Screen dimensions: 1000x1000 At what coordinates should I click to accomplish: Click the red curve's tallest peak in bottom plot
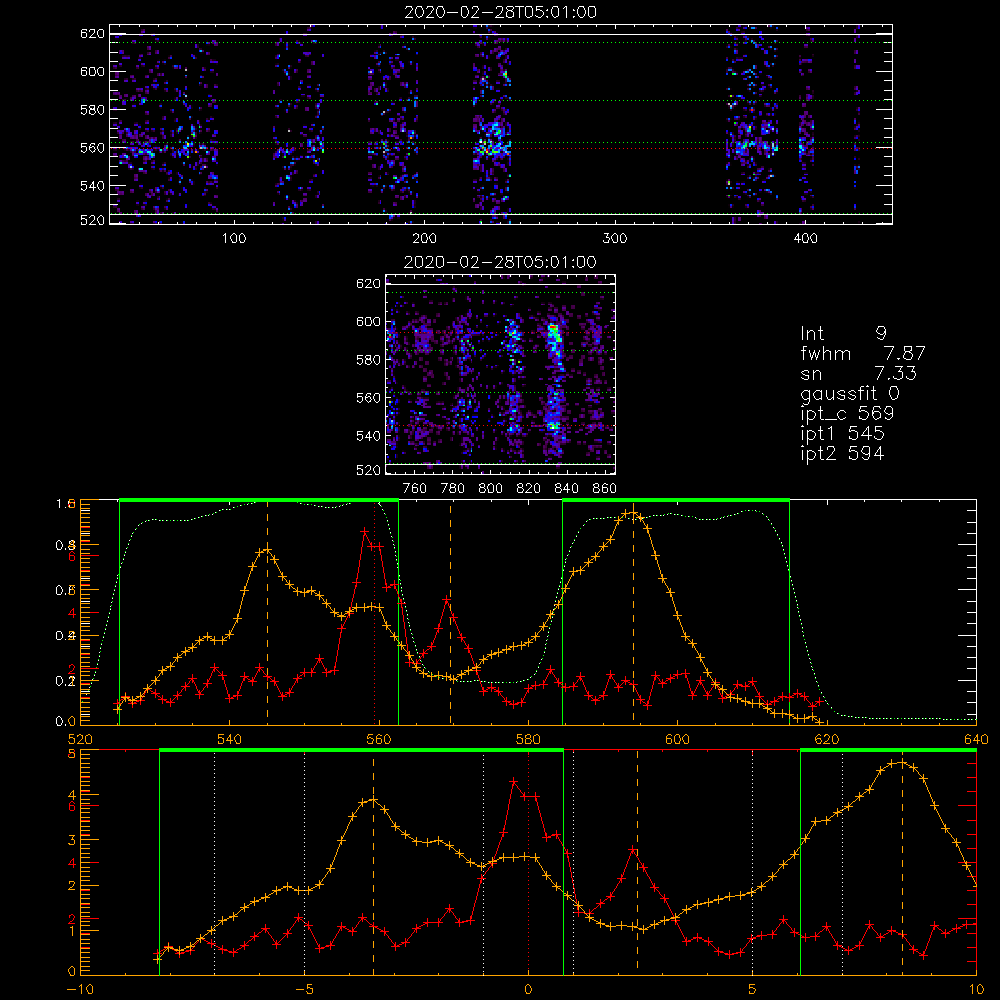coord(514,781)
